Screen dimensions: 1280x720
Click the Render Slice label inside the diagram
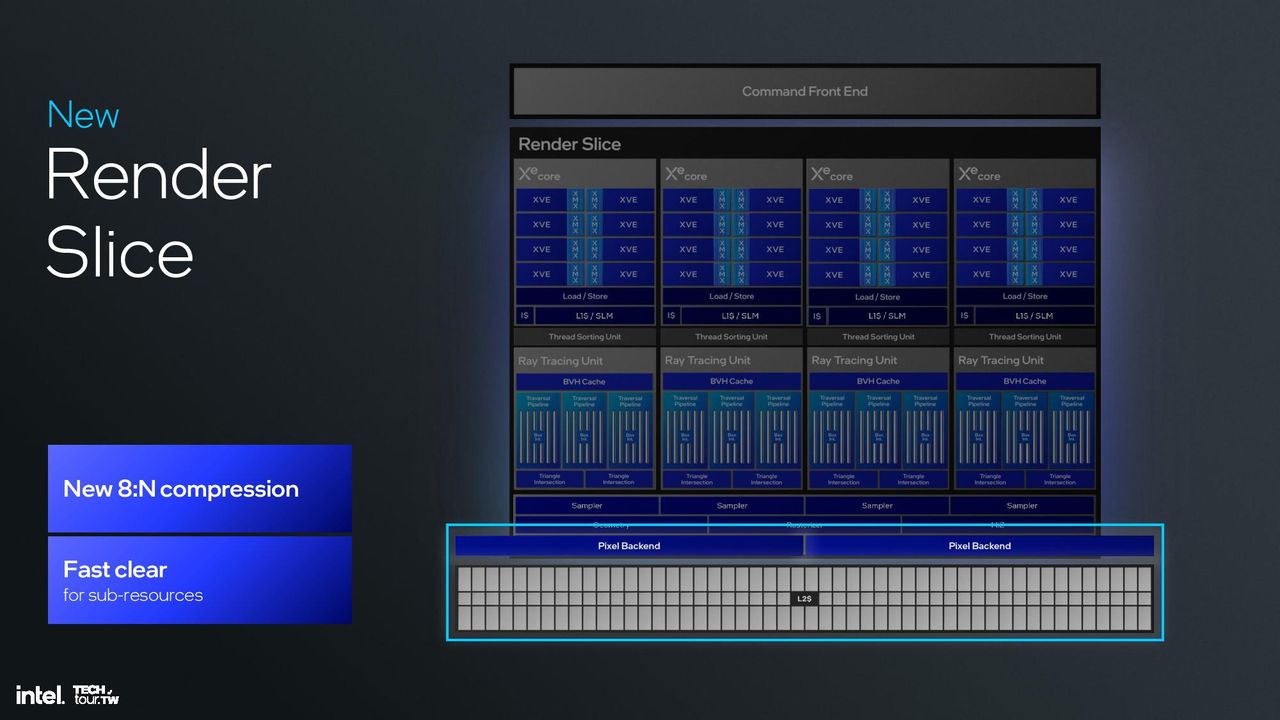(x=569, y=144)
